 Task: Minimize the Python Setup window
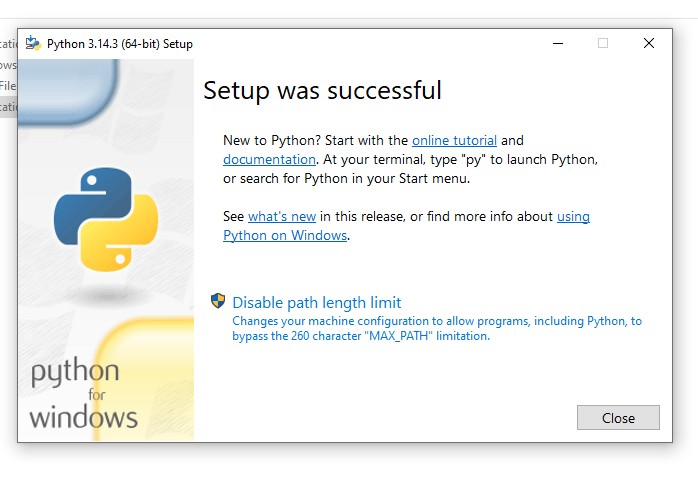click(x=556, y=44)
